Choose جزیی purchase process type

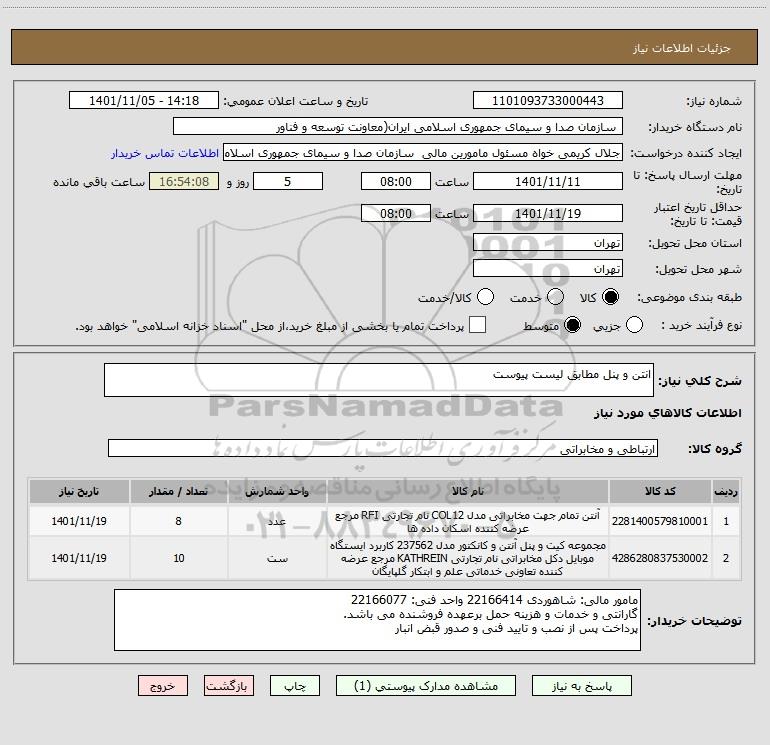634,325
